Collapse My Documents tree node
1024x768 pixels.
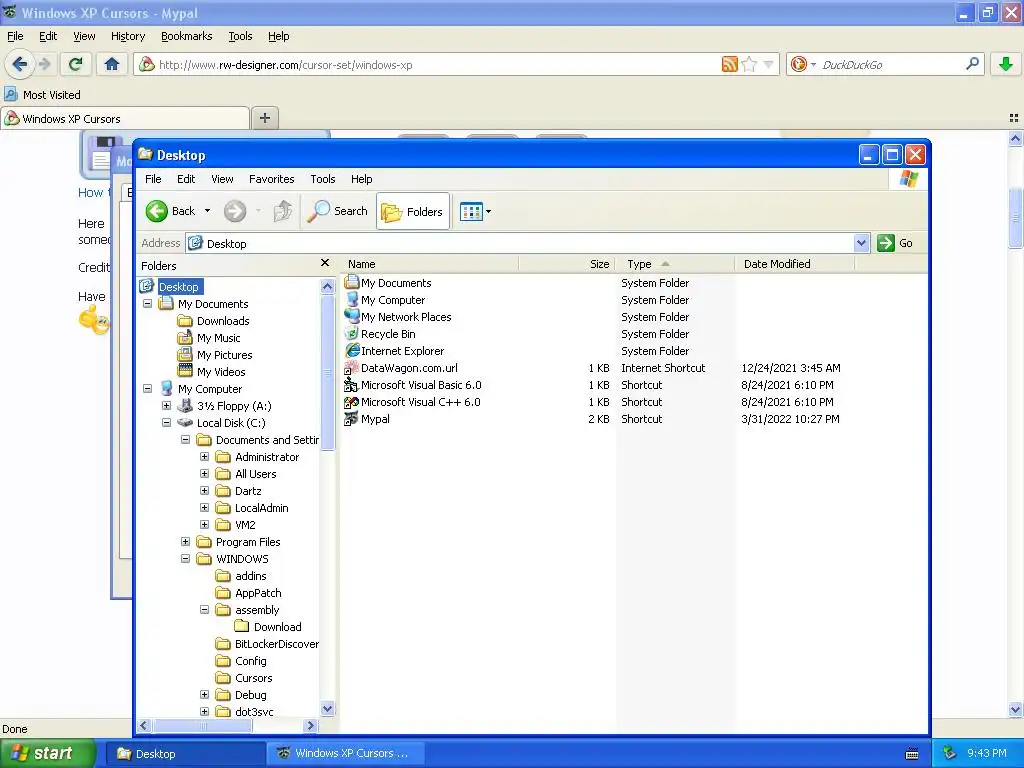coord(148,304)
